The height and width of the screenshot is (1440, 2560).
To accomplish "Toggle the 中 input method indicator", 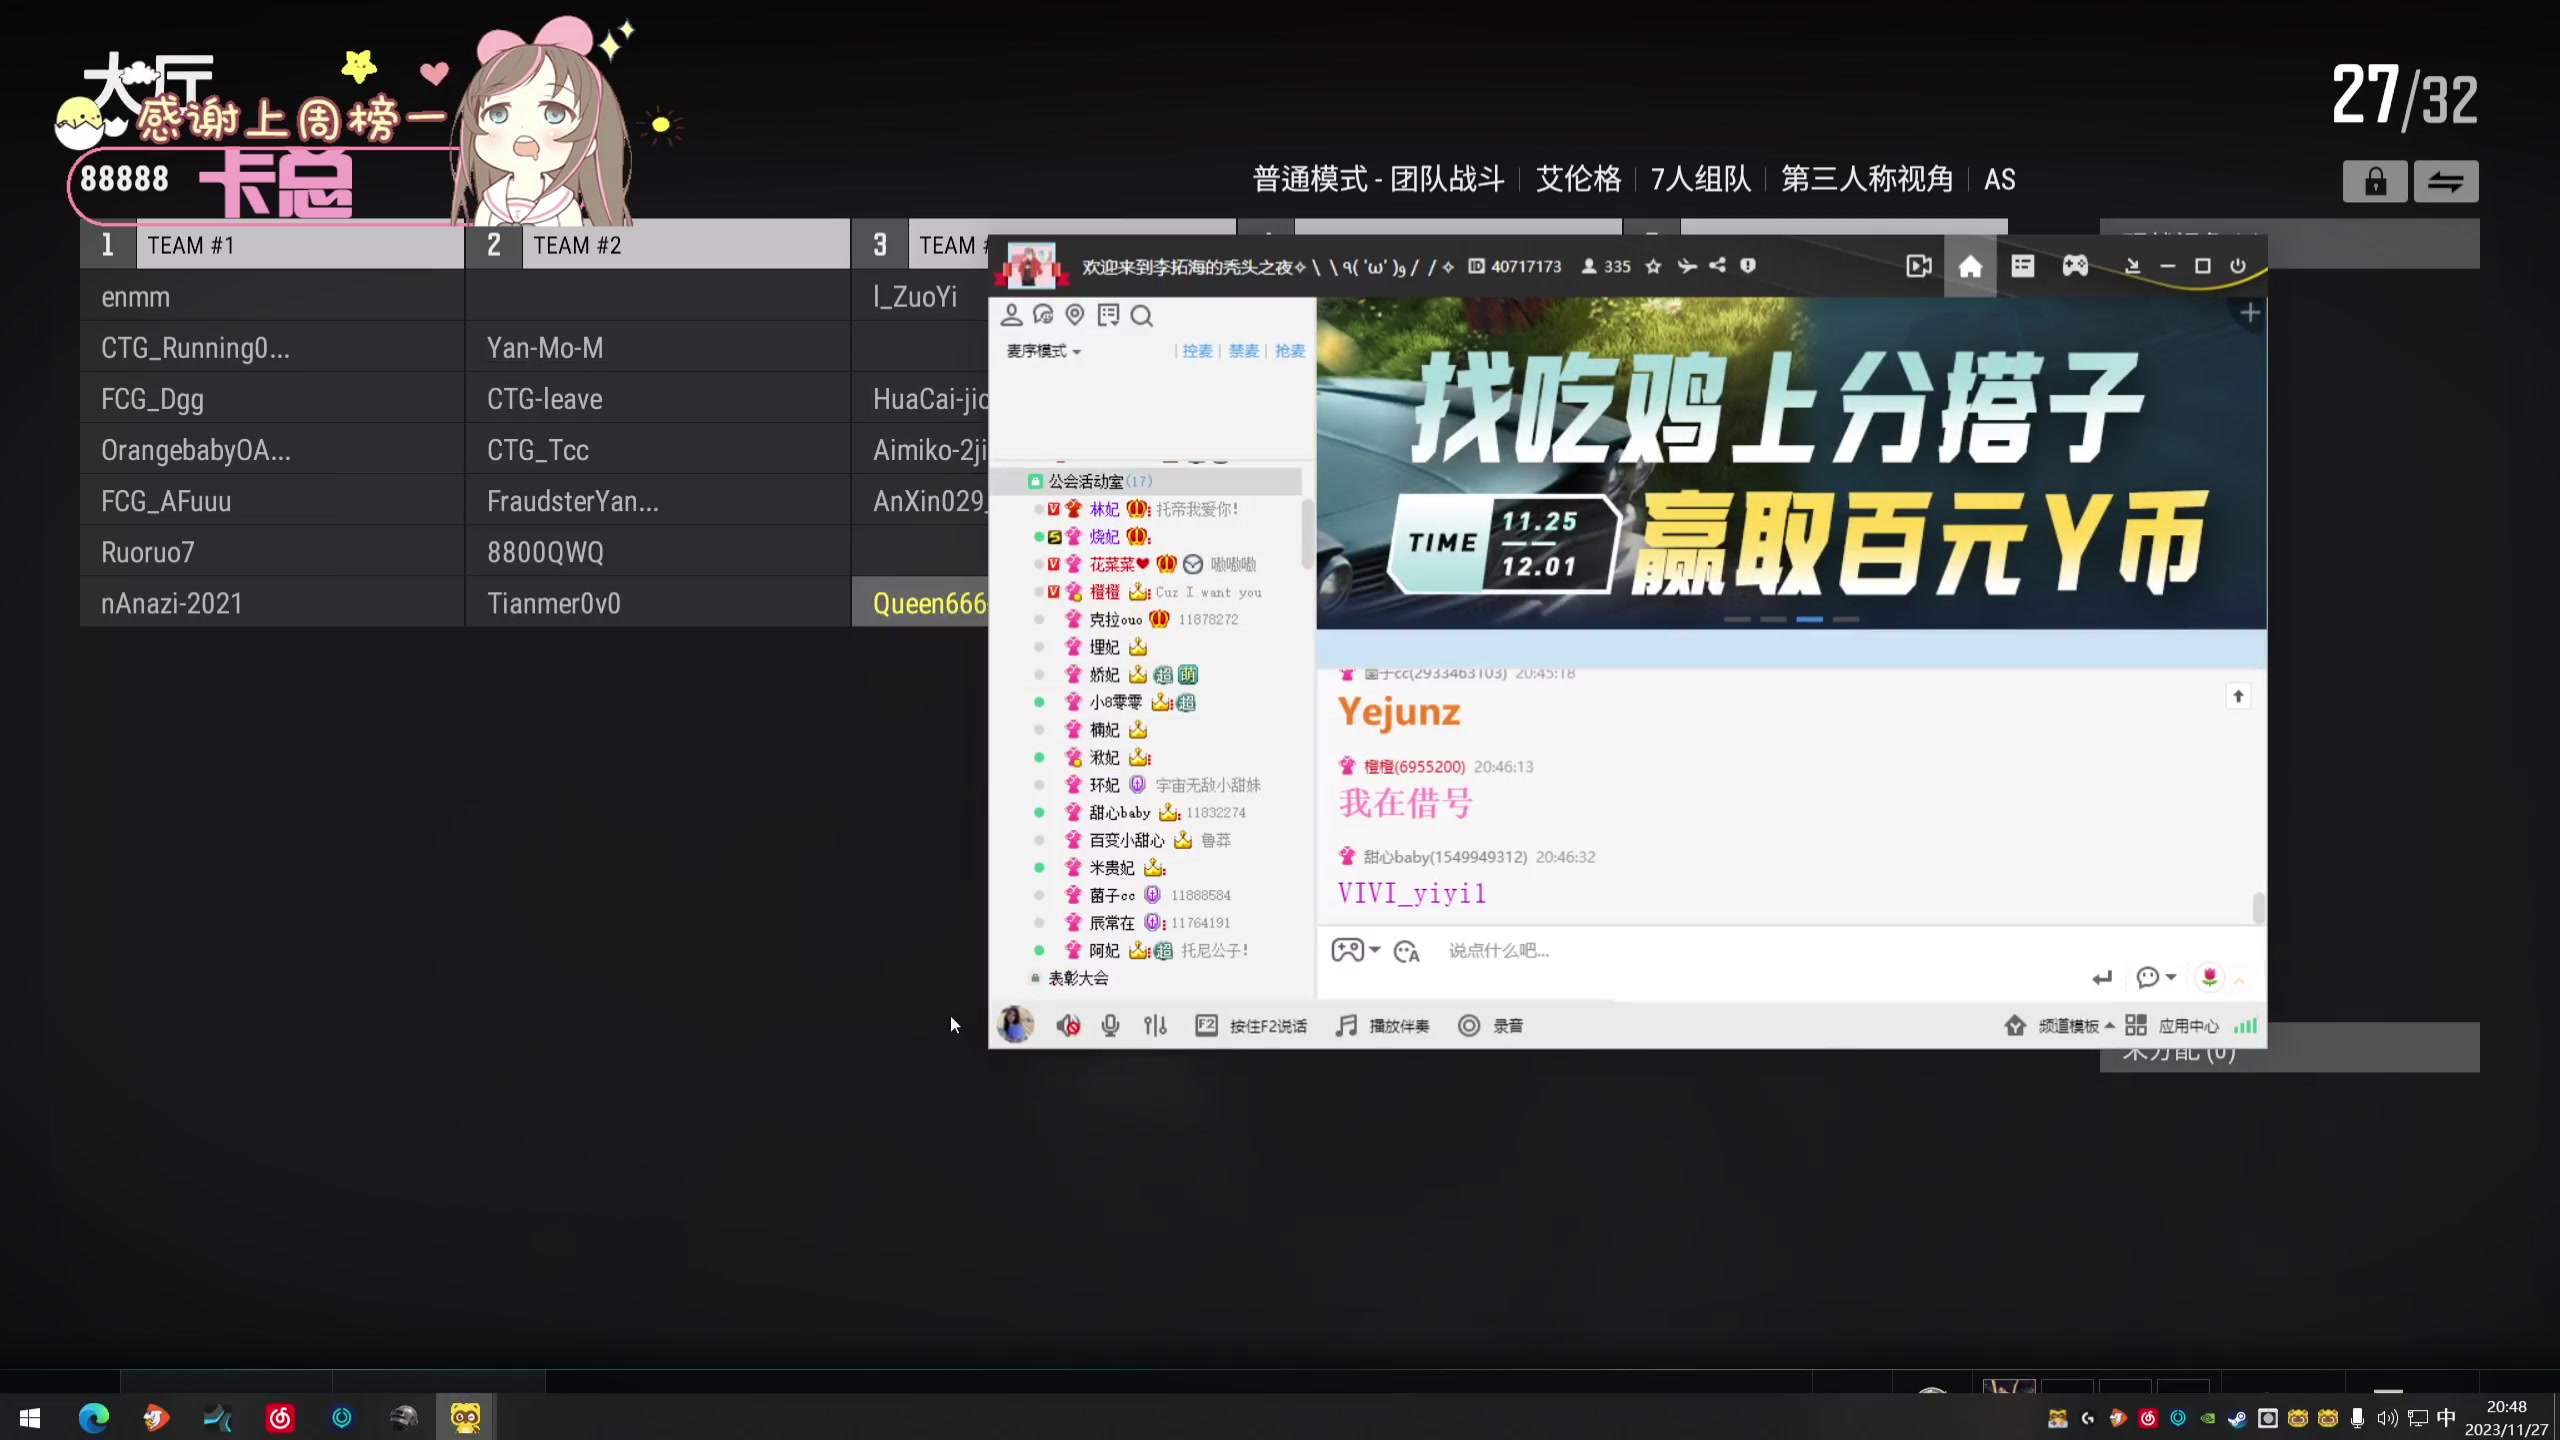I will (x=2446, y=1418).
